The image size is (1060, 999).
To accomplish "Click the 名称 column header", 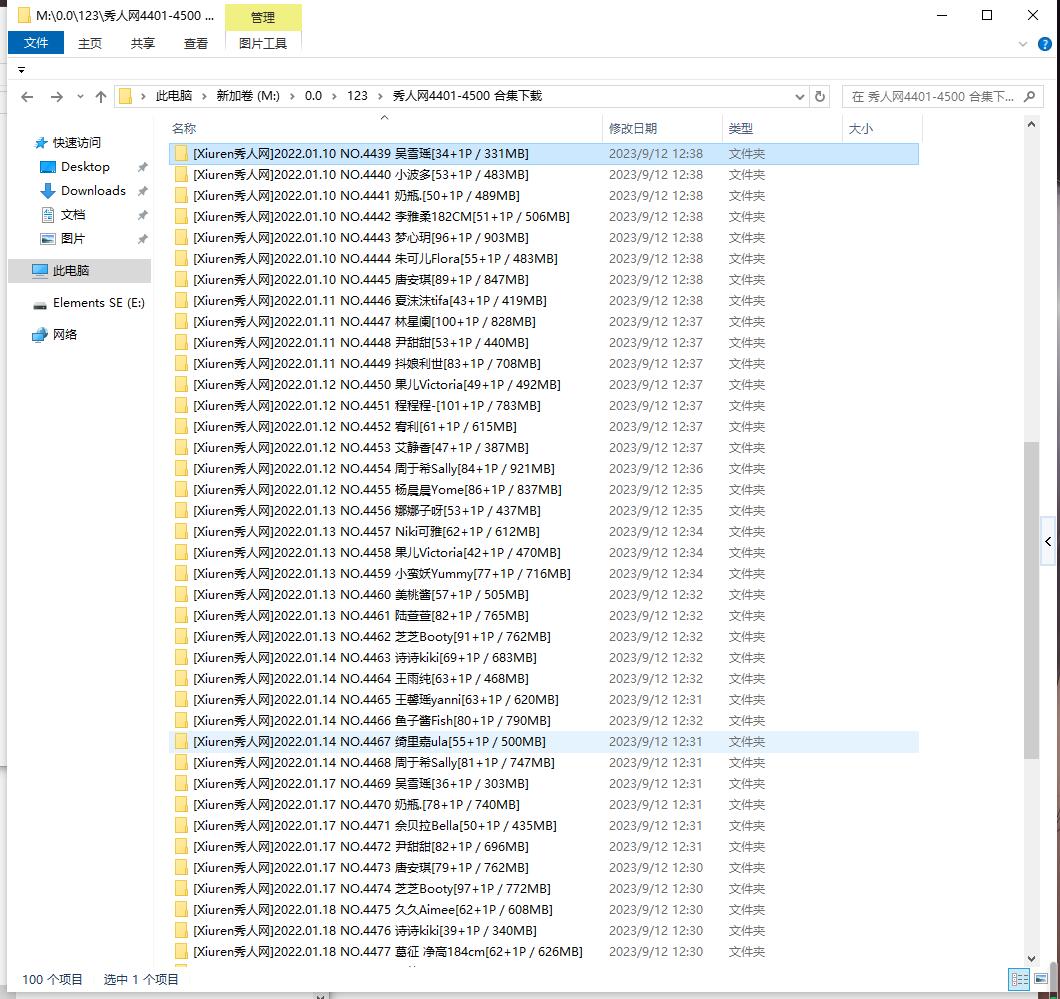I will coord(184,129).
